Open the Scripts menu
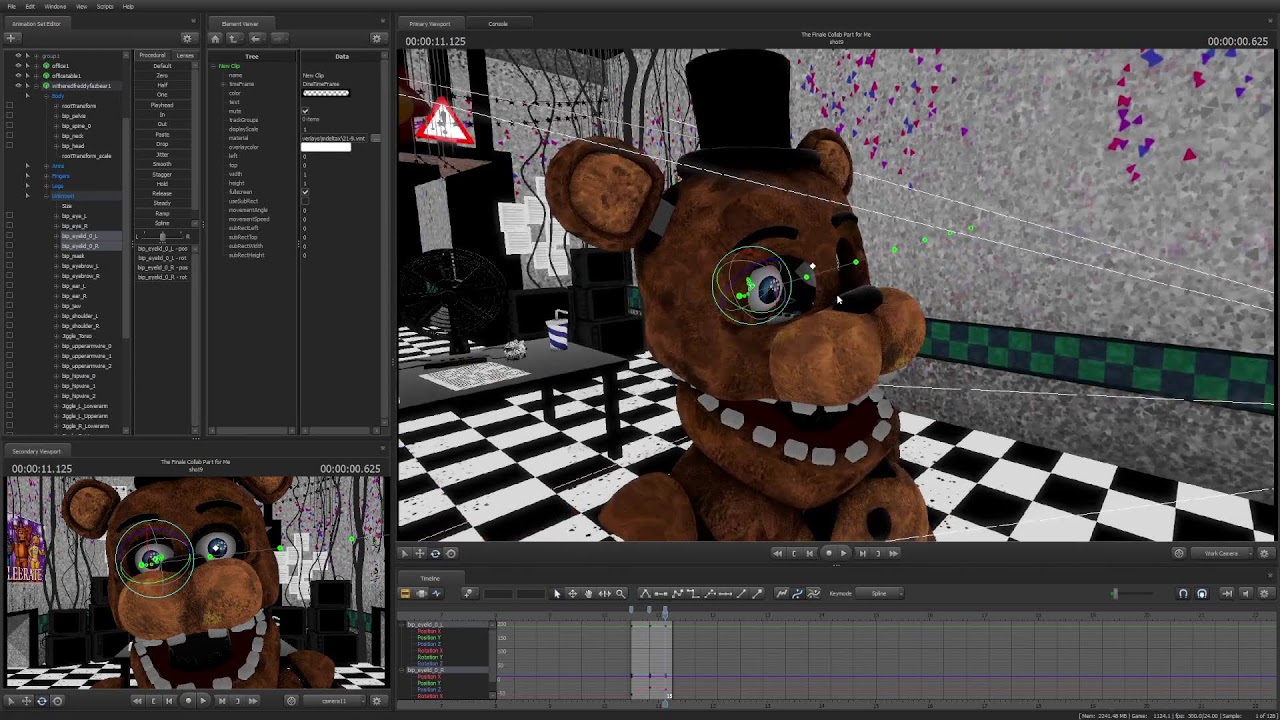This screenshot has height=720, width=1280. point(104,6)
